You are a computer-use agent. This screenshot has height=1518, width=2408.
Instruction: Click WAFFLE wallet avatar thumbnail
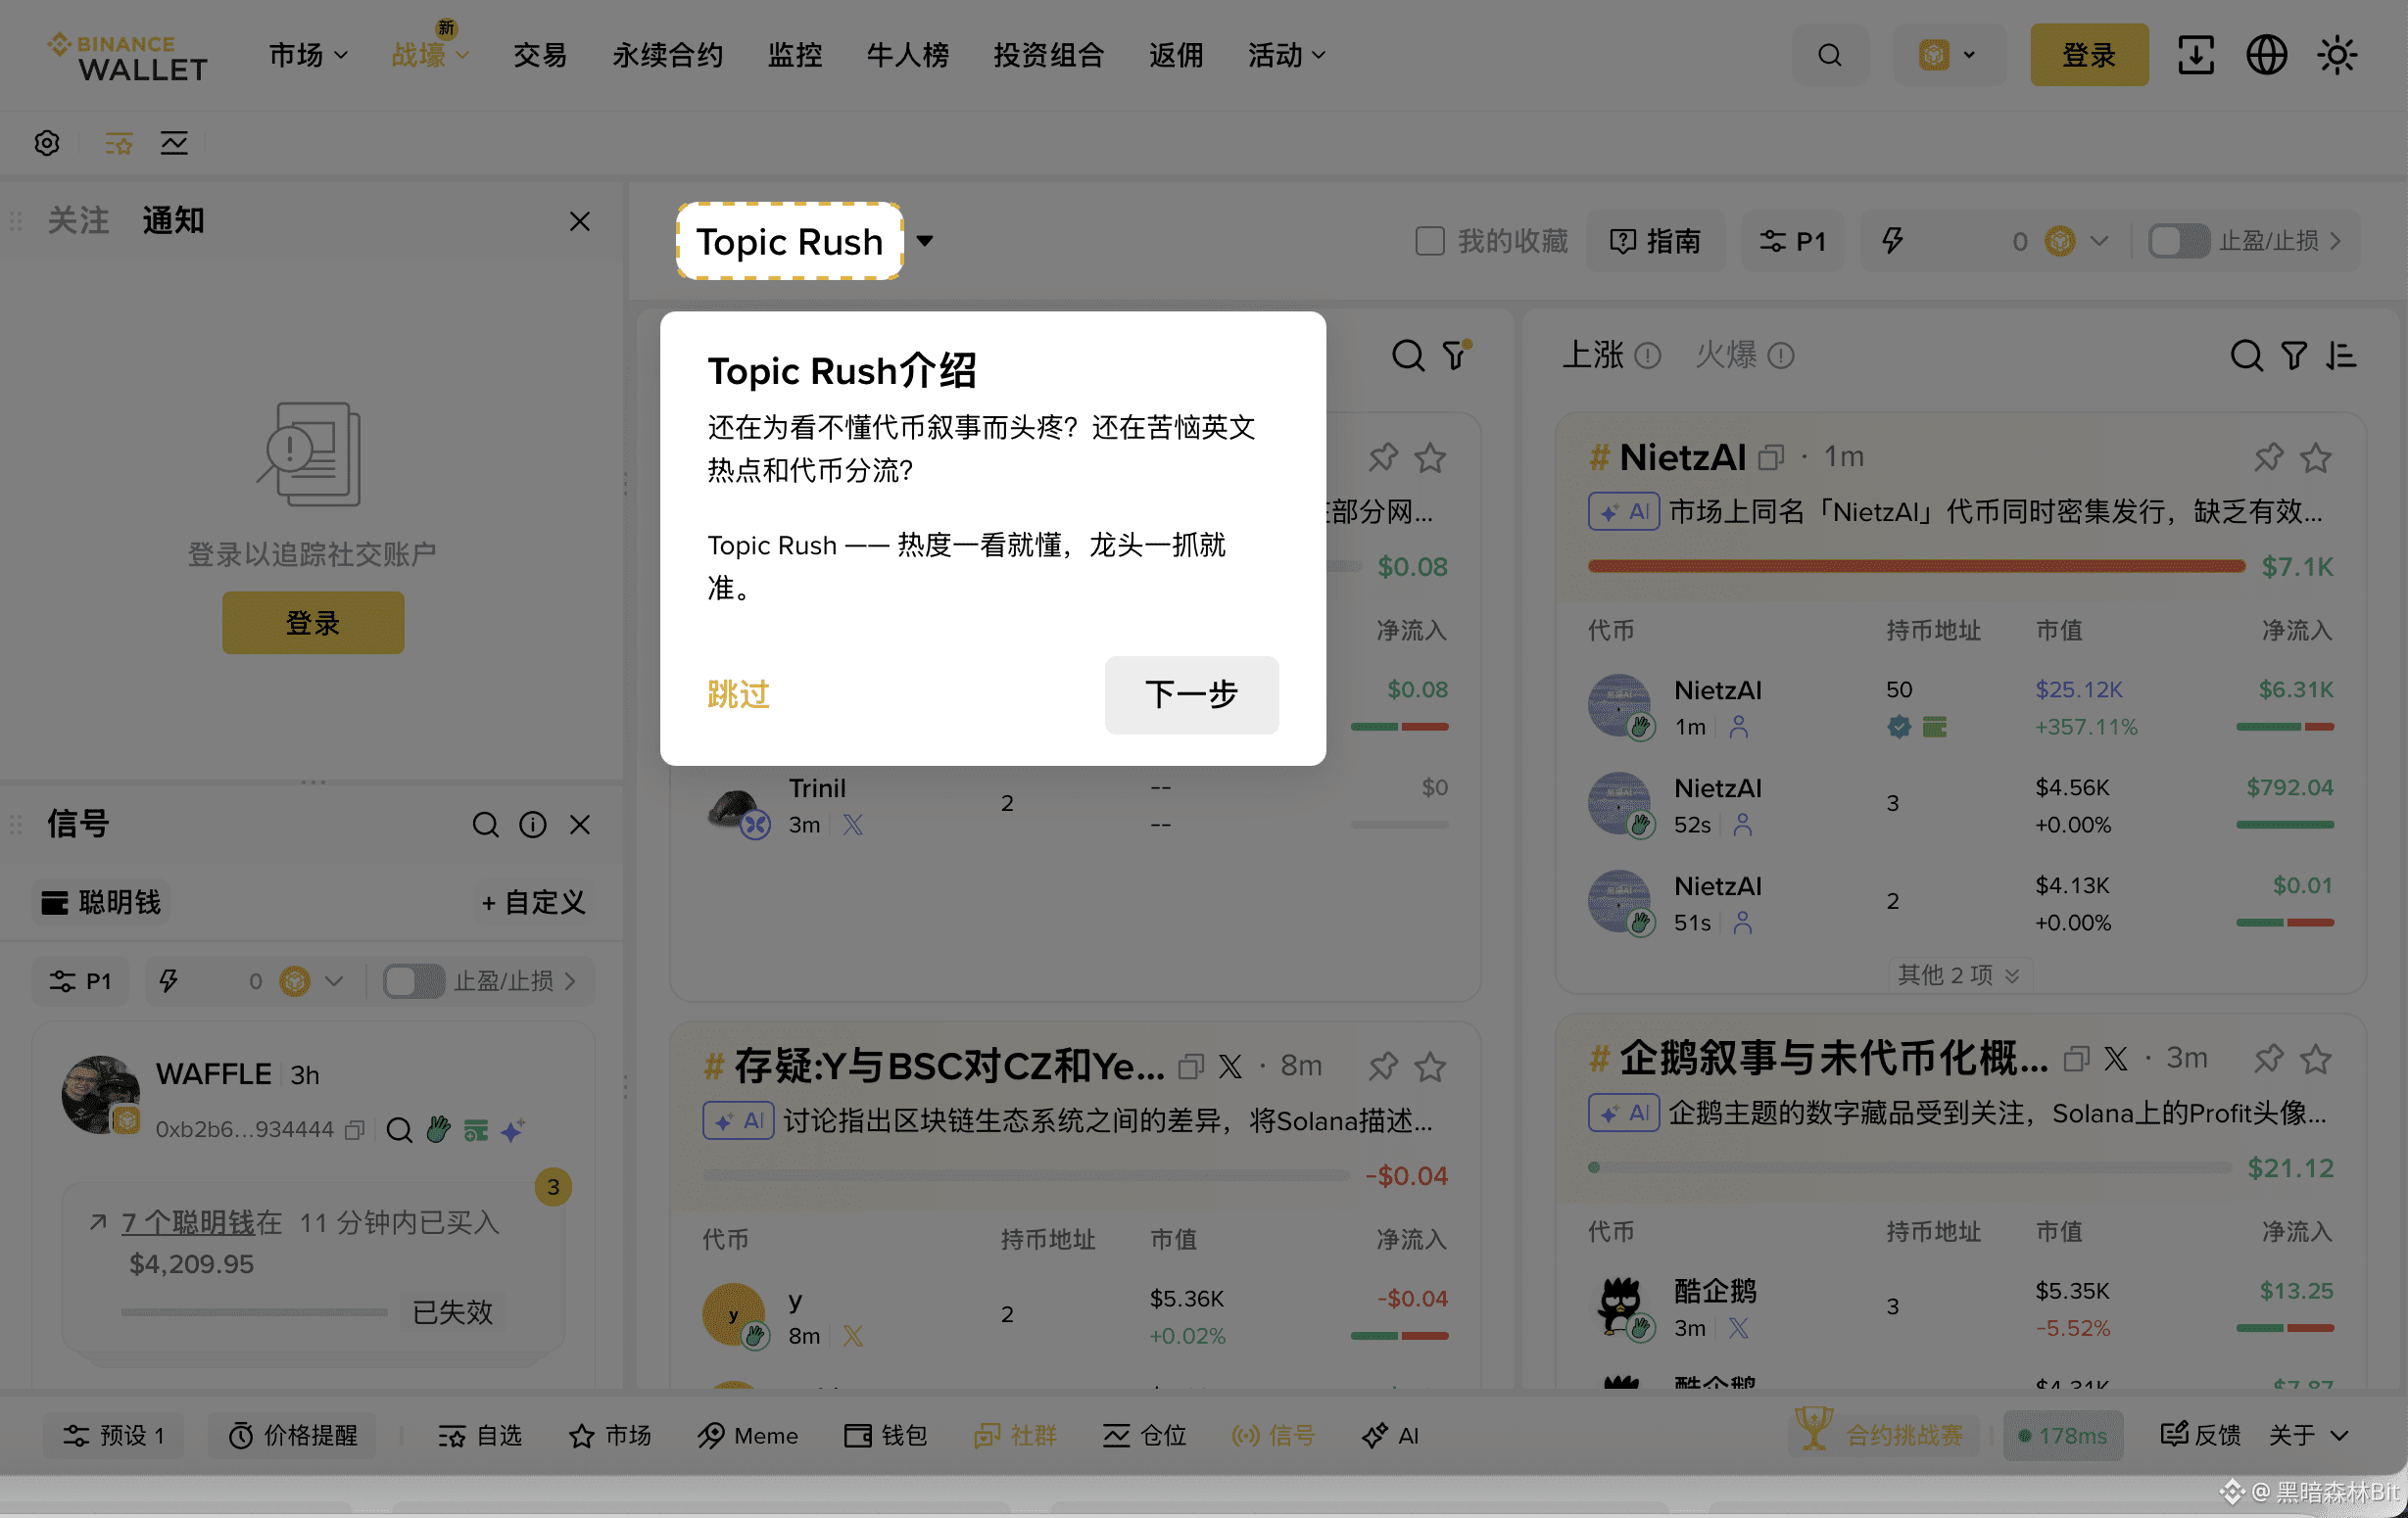point(100,1094)
